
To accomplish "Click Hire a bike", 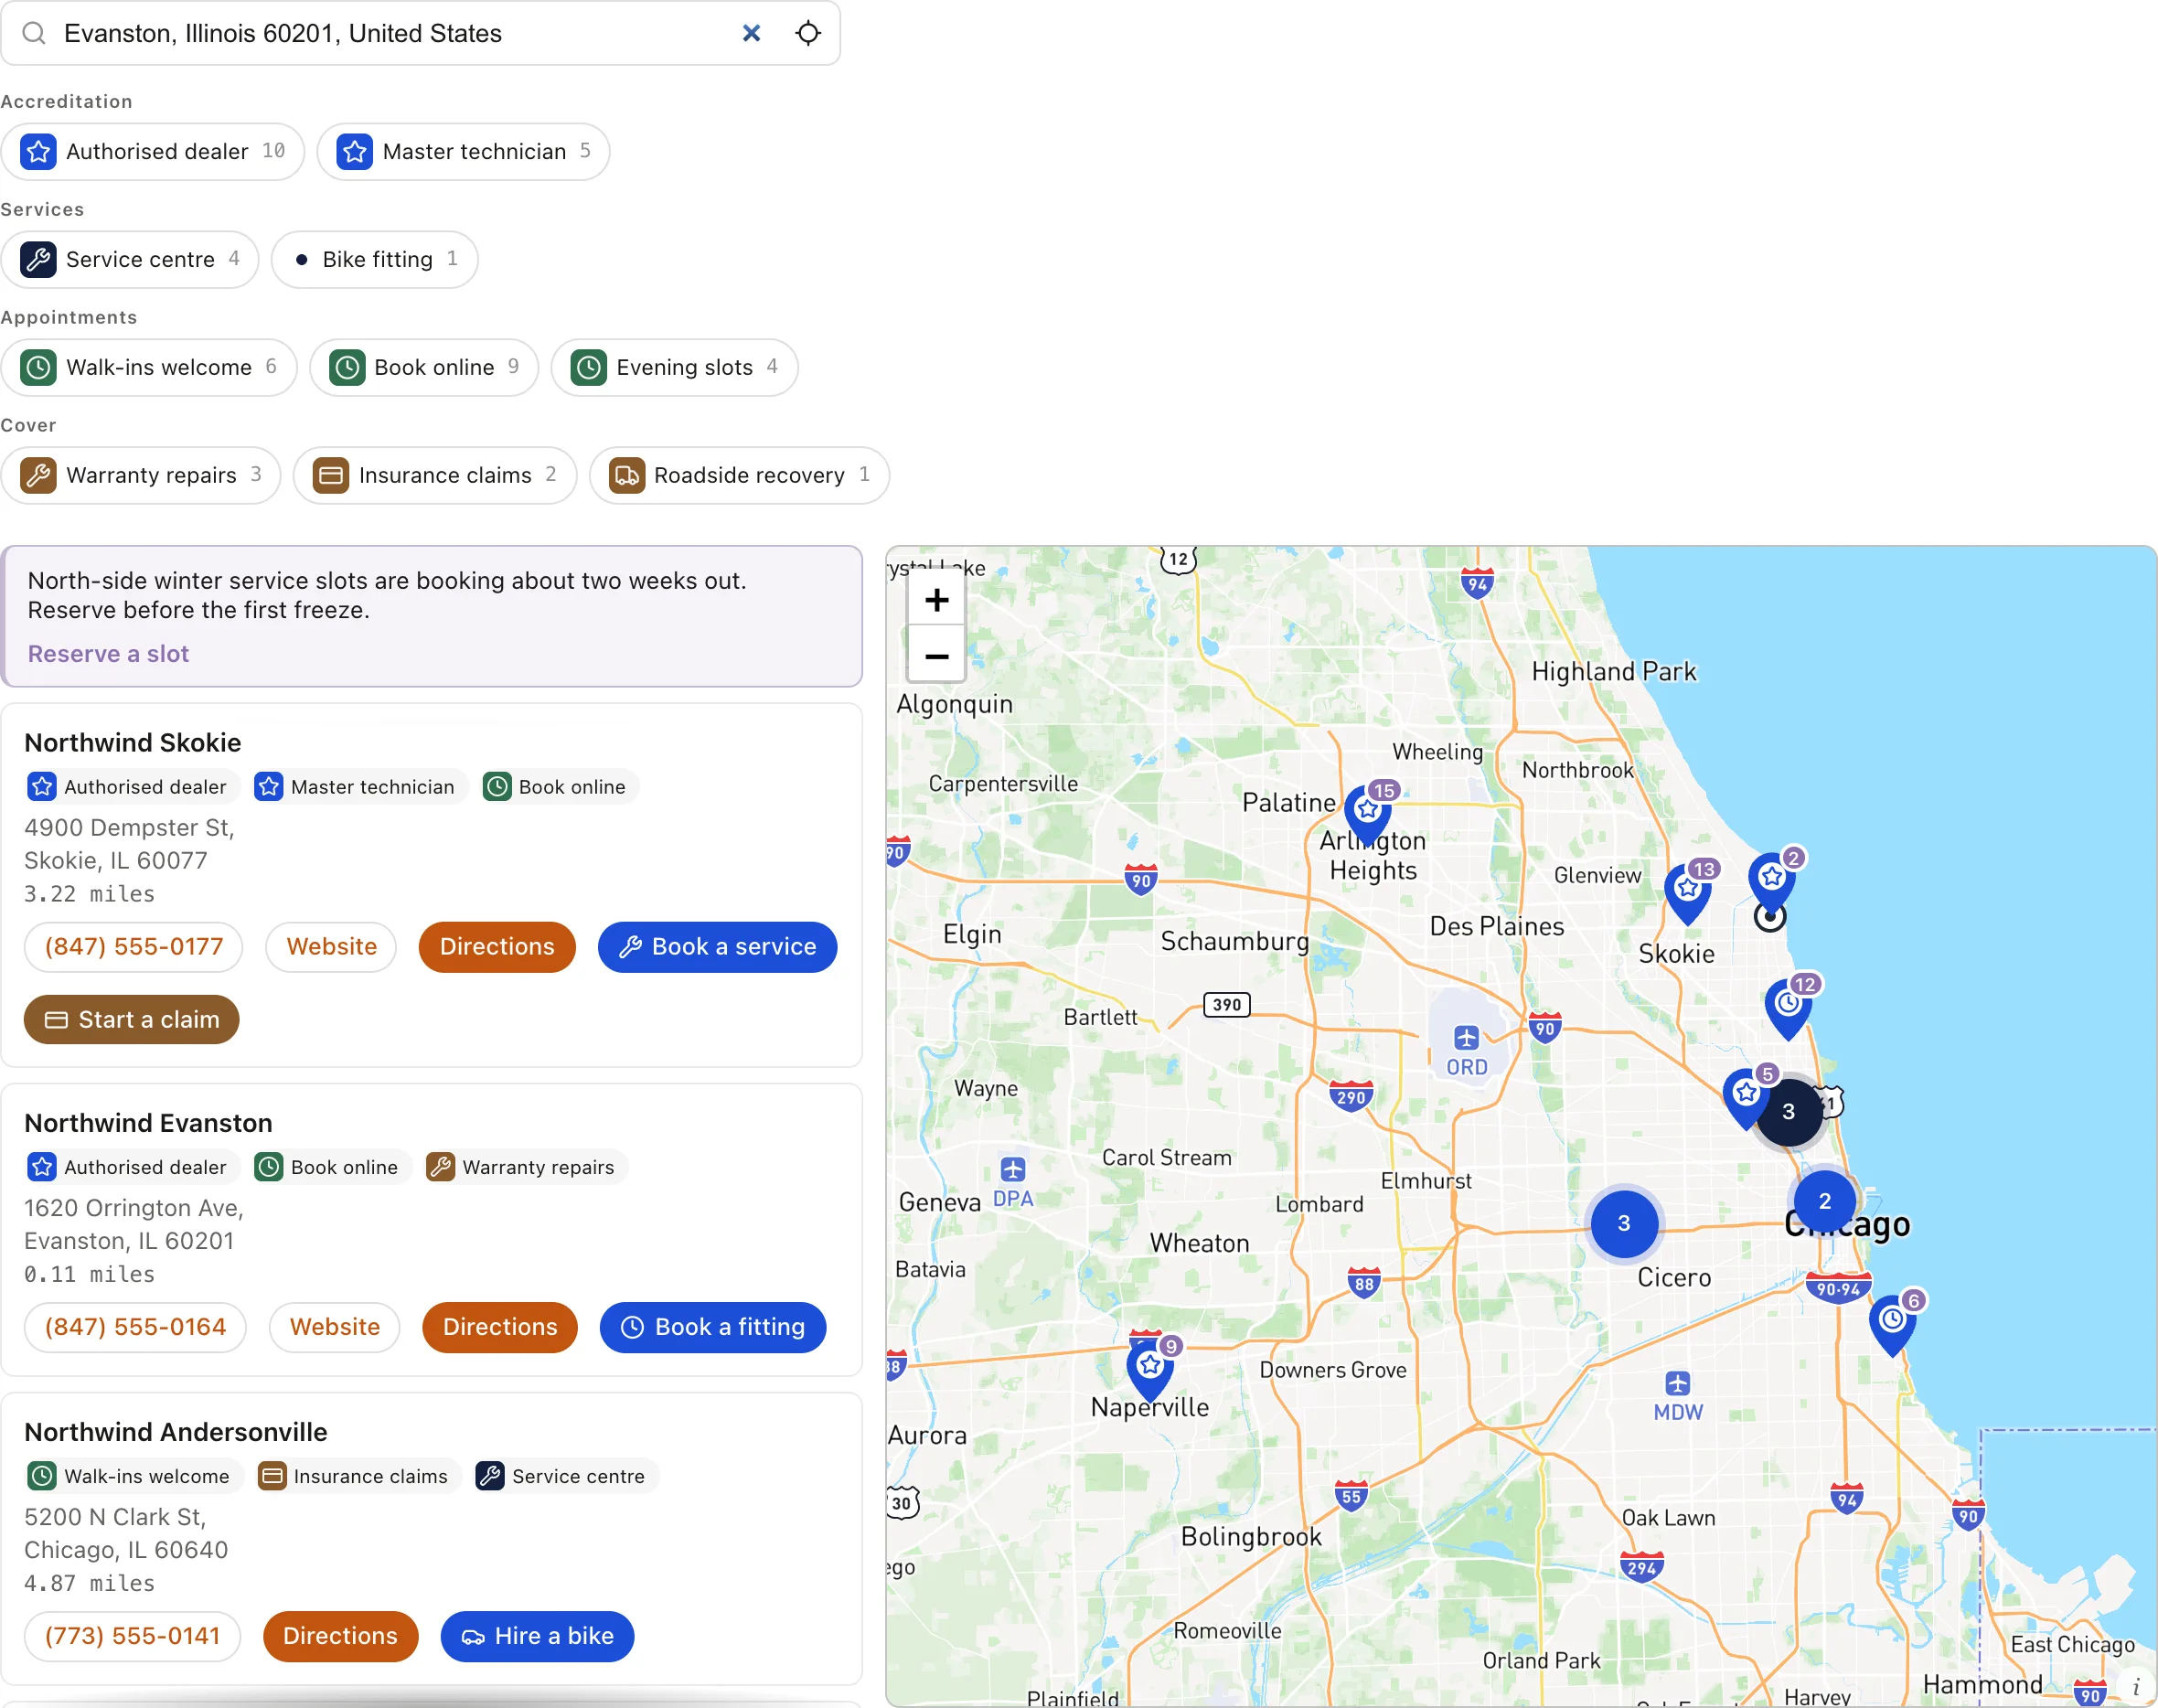I will (x=537, y=1636).
